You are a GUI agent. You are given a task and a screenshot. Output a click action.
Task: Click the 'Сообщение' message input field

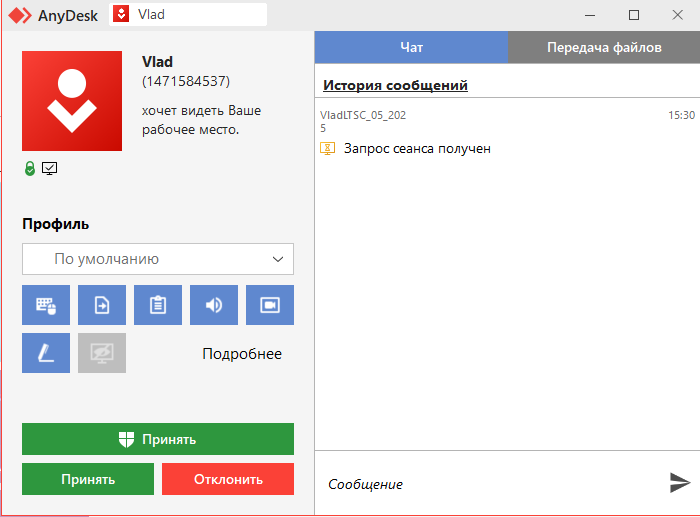click(x=491, y=484)
